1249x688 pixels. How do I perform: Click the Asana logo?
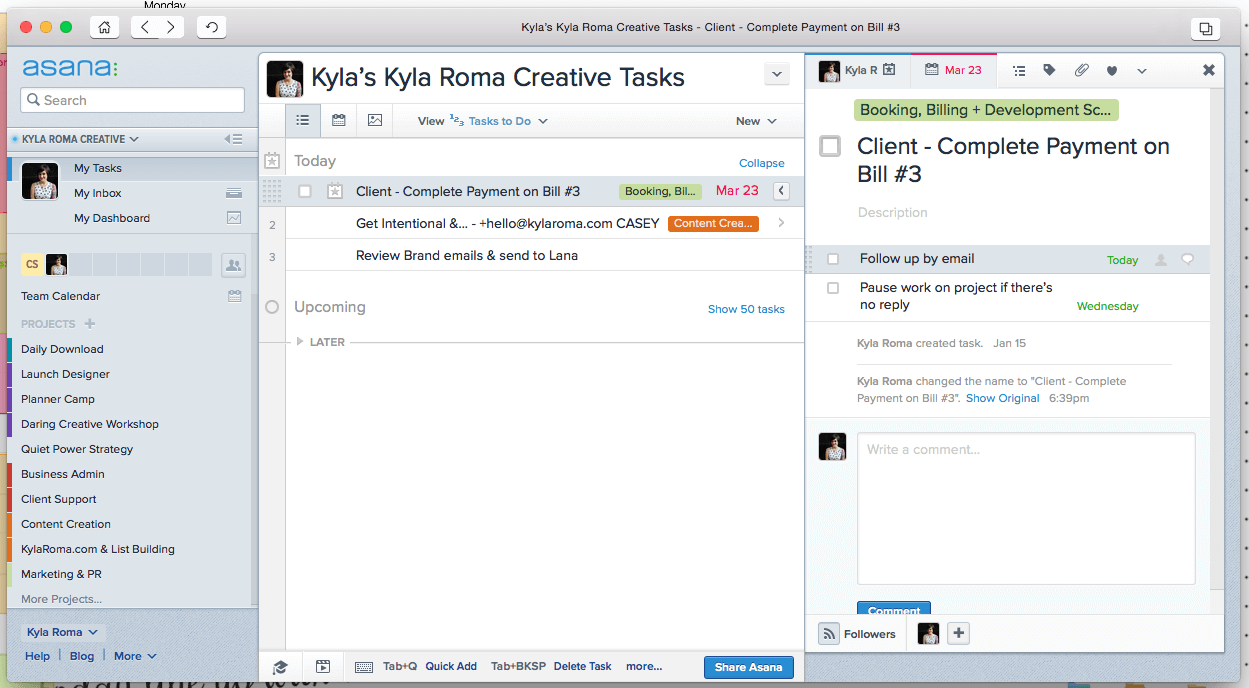coord(70,68)
